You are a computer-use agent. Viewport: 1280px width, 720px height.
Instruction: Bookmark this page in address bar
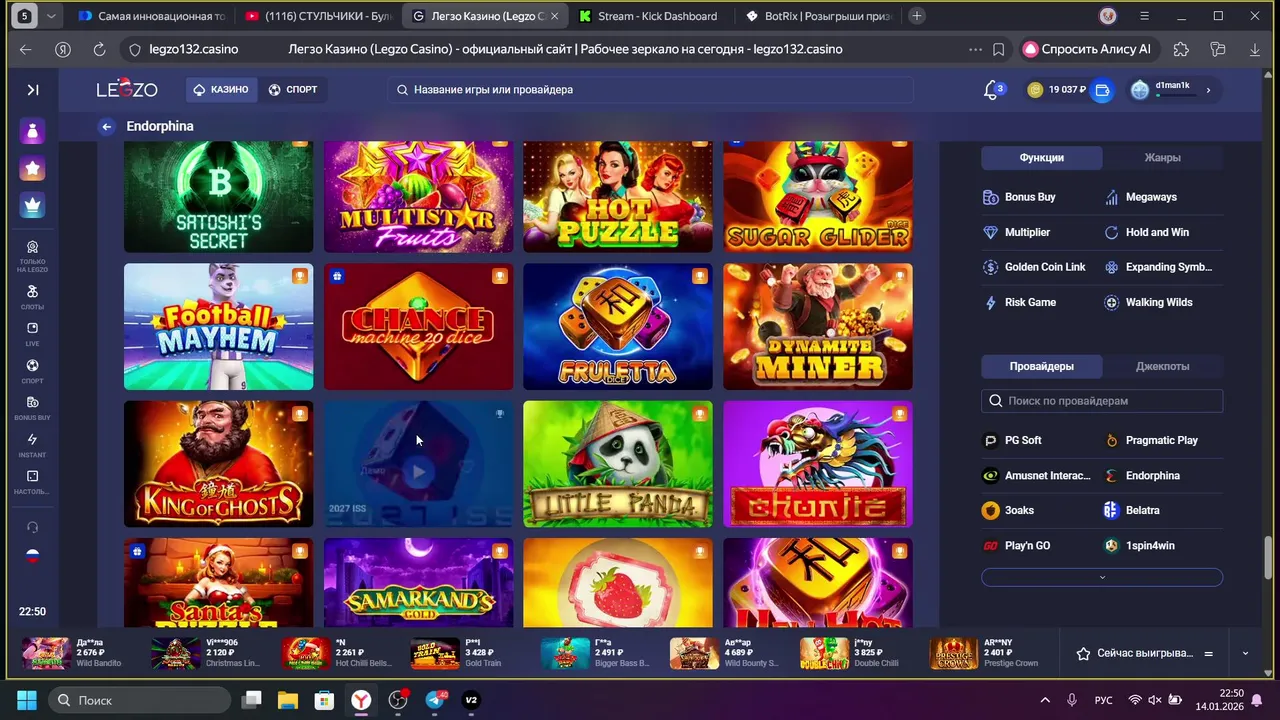point(999,49)
